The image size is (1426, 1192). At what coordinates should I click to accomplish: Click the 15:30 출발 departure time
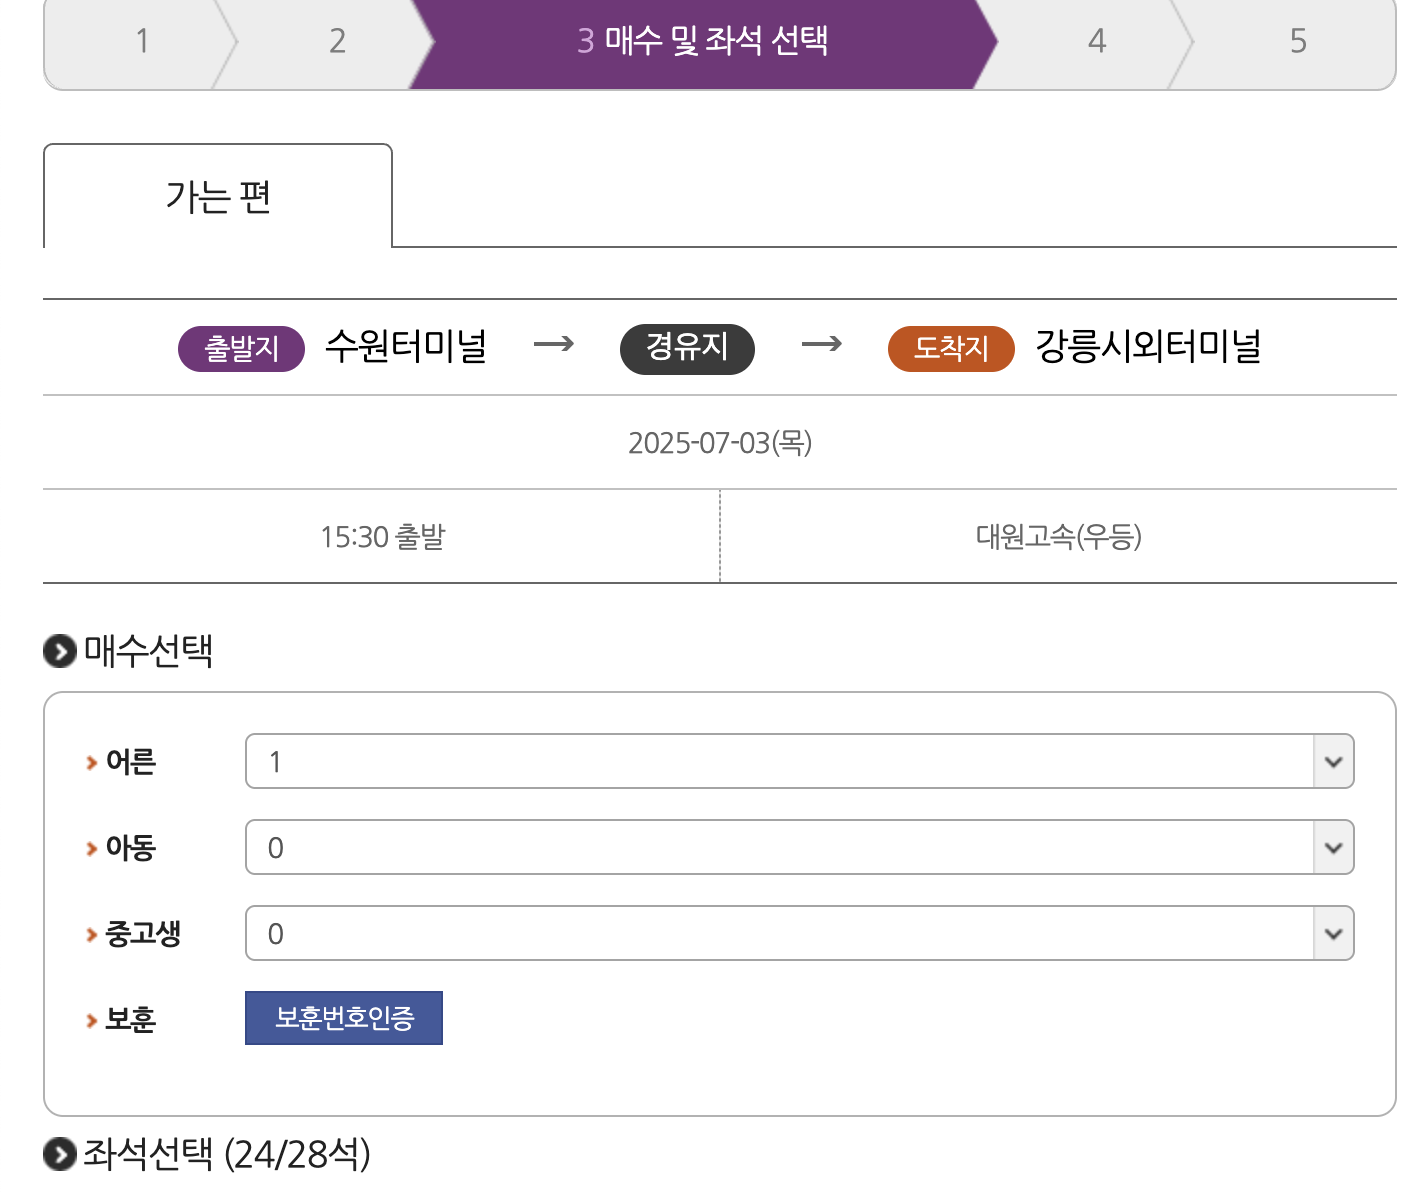click(x=382, y=536)
